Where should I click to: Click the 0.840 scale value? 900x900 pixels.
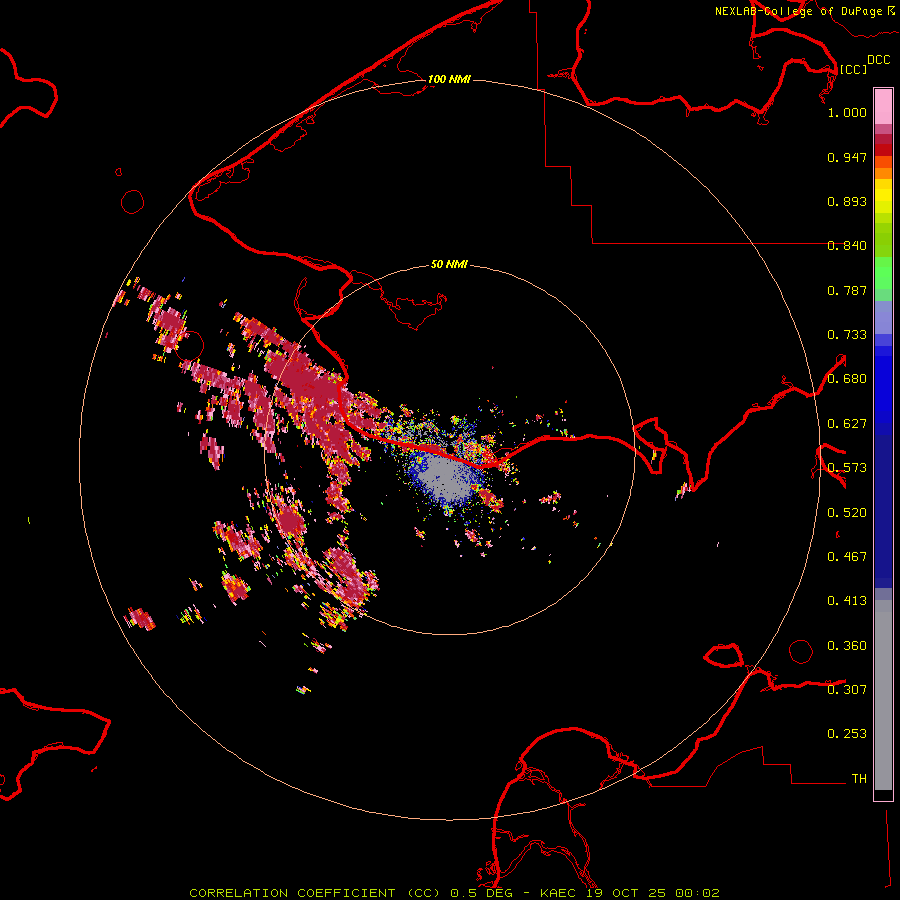coord(847,246)
